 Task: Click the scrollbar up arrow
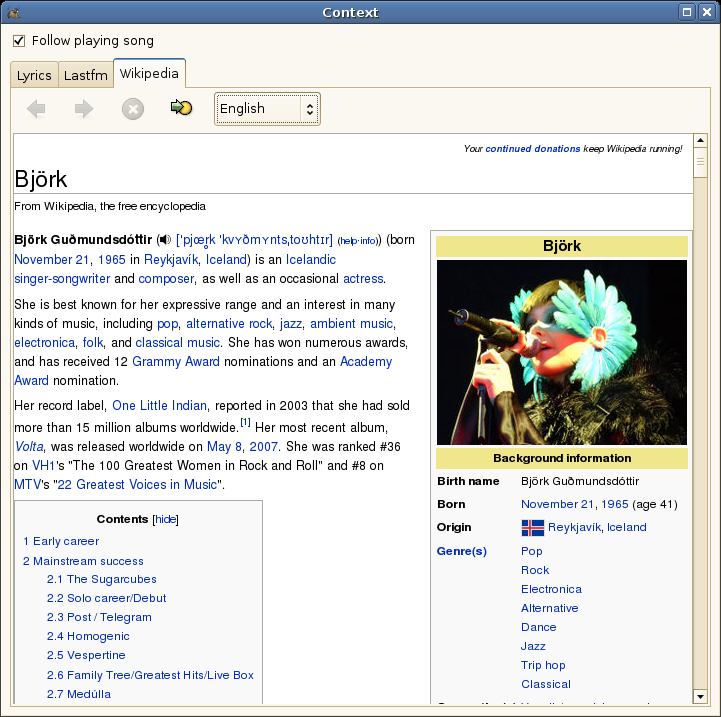pos(700,140)
